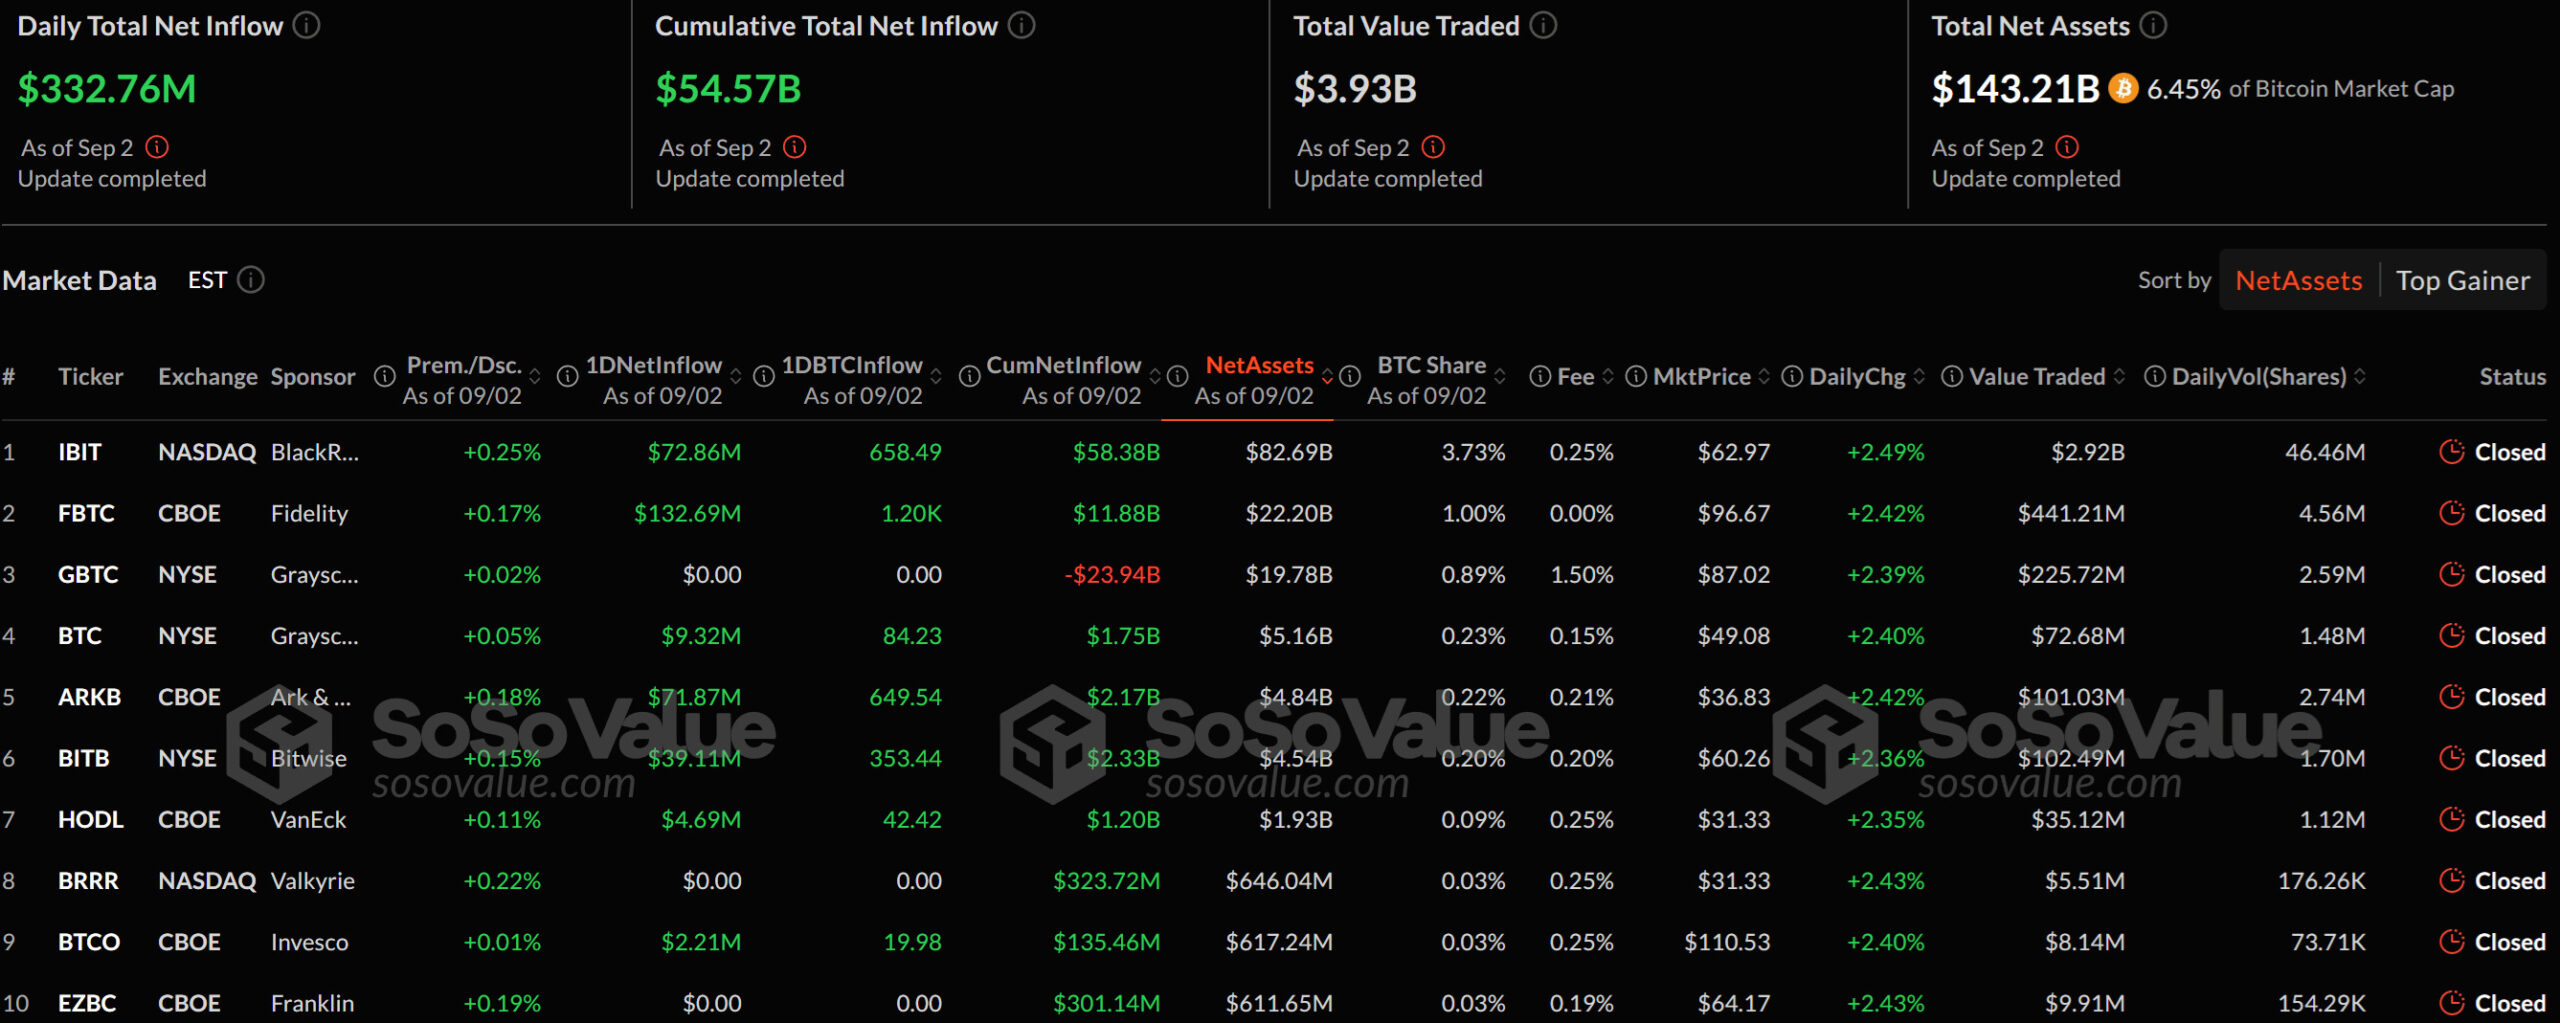Click info icon before 1DBTCInflow column
The image size is (2560, 1023).
(x=764, y=376)
